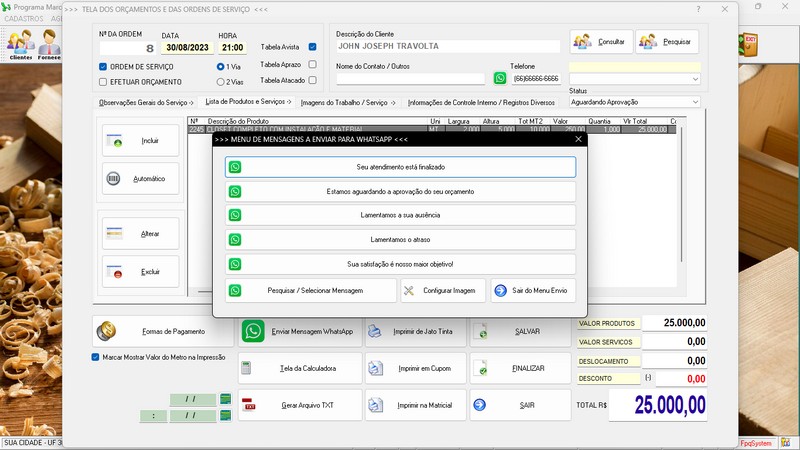Image resolution: width=800 pixels, height=450 pixels.
Task: Click the Consultar clients icon
Action: (582, 41)
